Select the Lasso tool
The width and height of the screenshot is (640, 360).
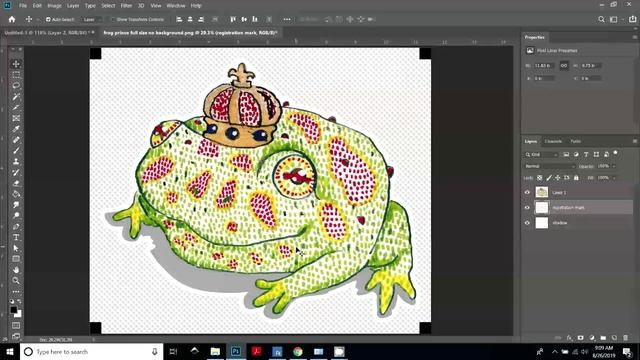(x=16, y=86)
